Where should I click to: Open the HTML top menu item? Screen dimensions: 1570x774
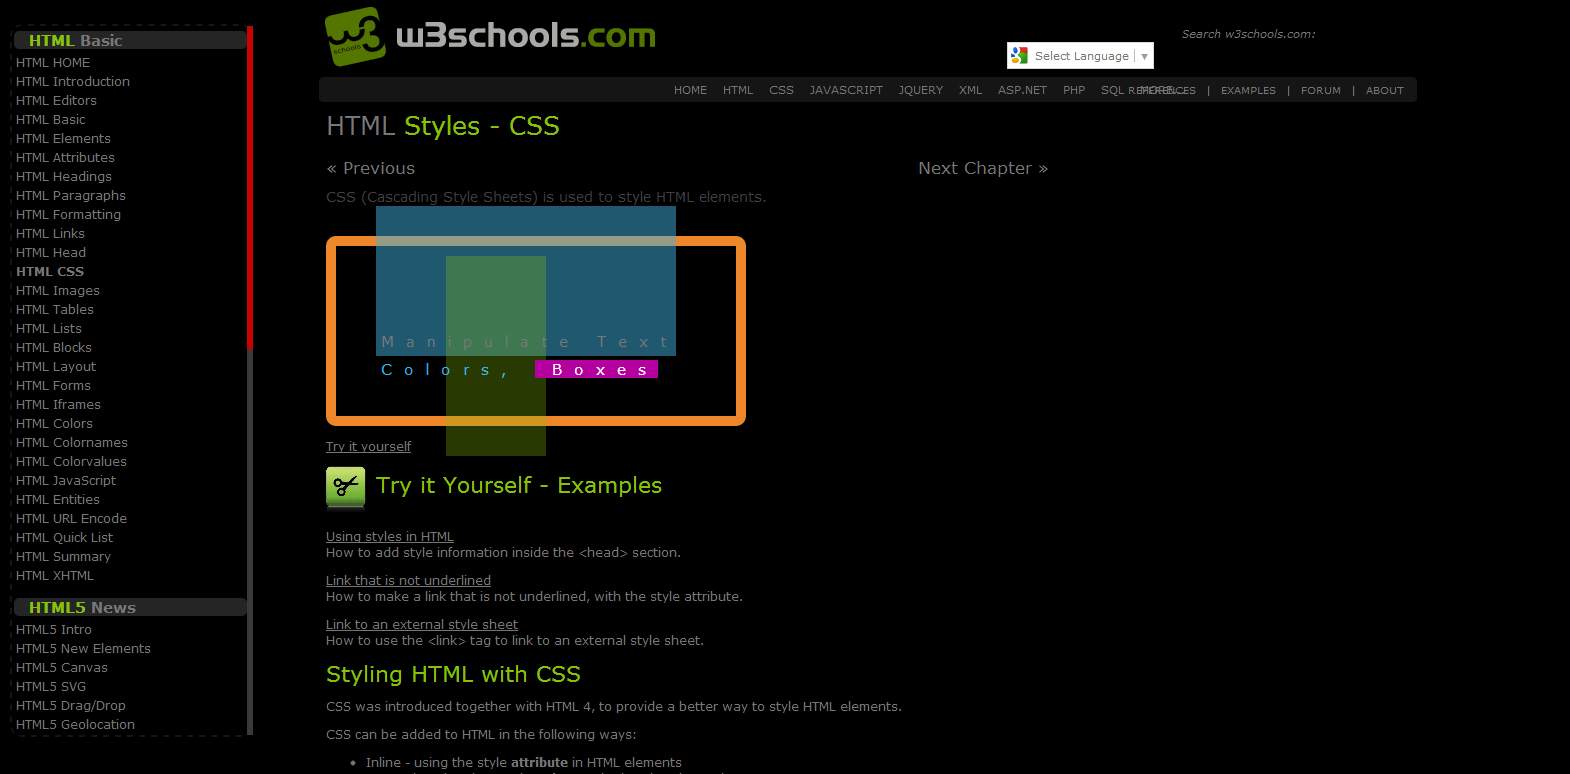tap(738, 90)
